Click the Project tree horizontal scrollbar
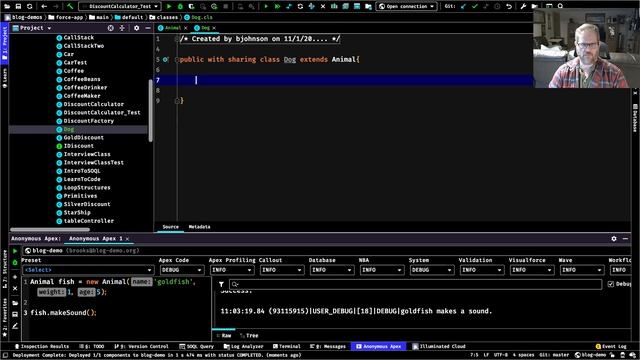Viewport: 640px width, 360px height. pyautogui.click(x=50, y=229)
